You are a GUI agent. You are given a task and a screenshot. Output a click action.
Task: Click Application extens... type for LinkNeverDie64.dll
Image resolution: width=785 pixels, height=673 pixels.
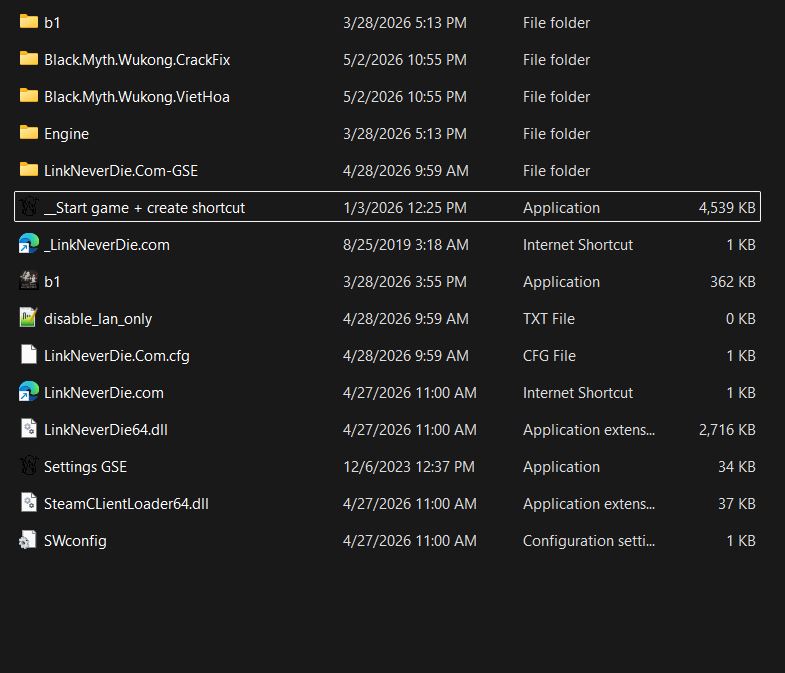589,430
